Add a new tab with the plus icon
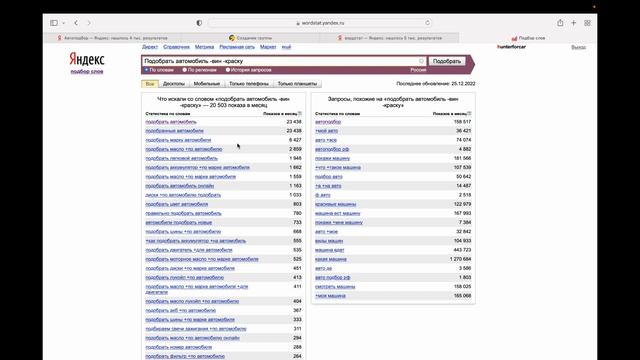 [573, 23]
